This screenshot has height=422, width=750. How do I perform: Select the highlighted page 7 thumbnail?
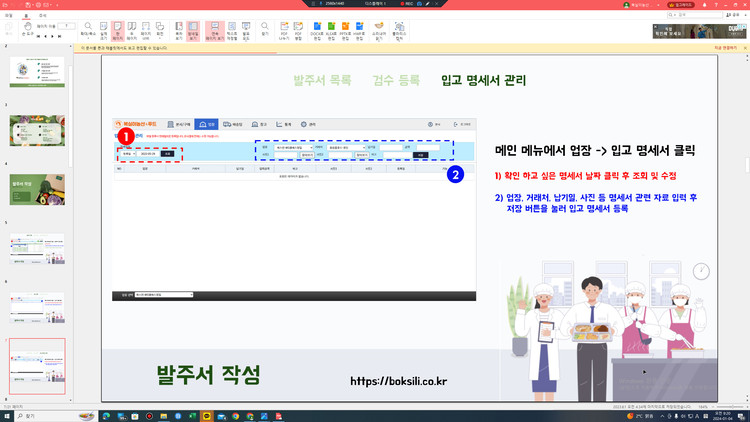[37, 366]
